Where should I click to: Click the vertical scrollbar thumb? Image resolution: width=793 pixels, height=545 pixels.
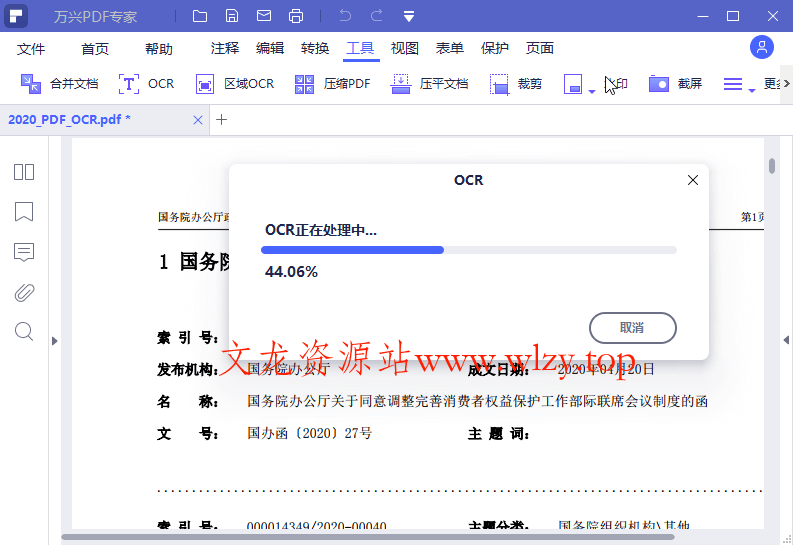(772, 165)
